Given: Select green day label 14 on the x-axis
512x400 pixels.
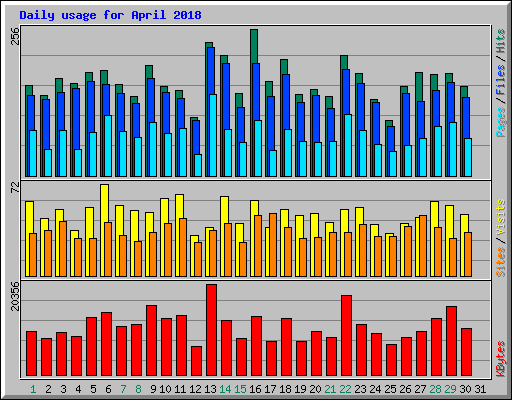Looking at the screenshot, I should [225, 389].
